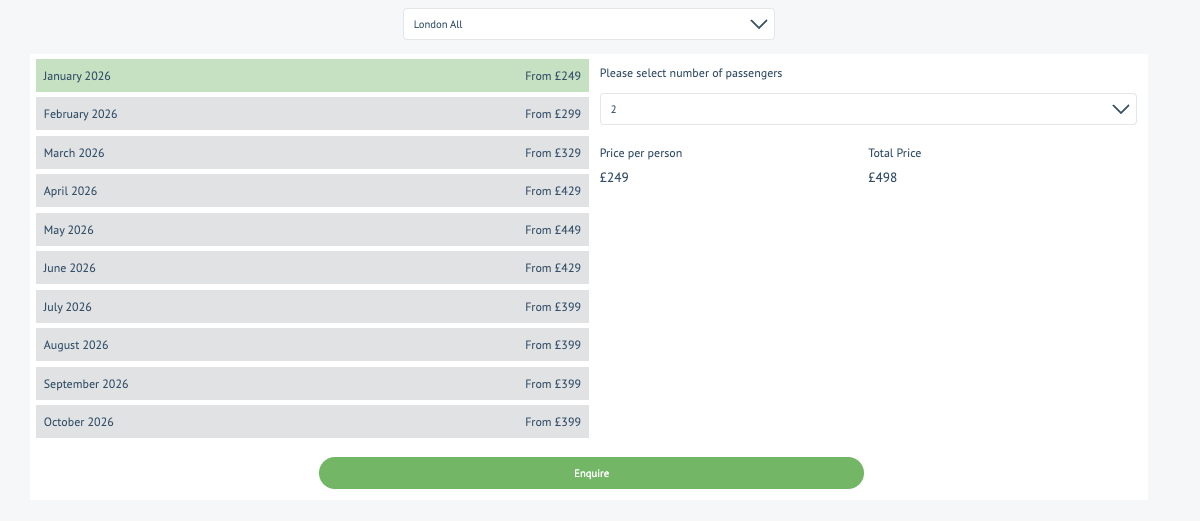Choose February 2026 departure month
This screenshot has width=1200, height=522.
[312, 114]
